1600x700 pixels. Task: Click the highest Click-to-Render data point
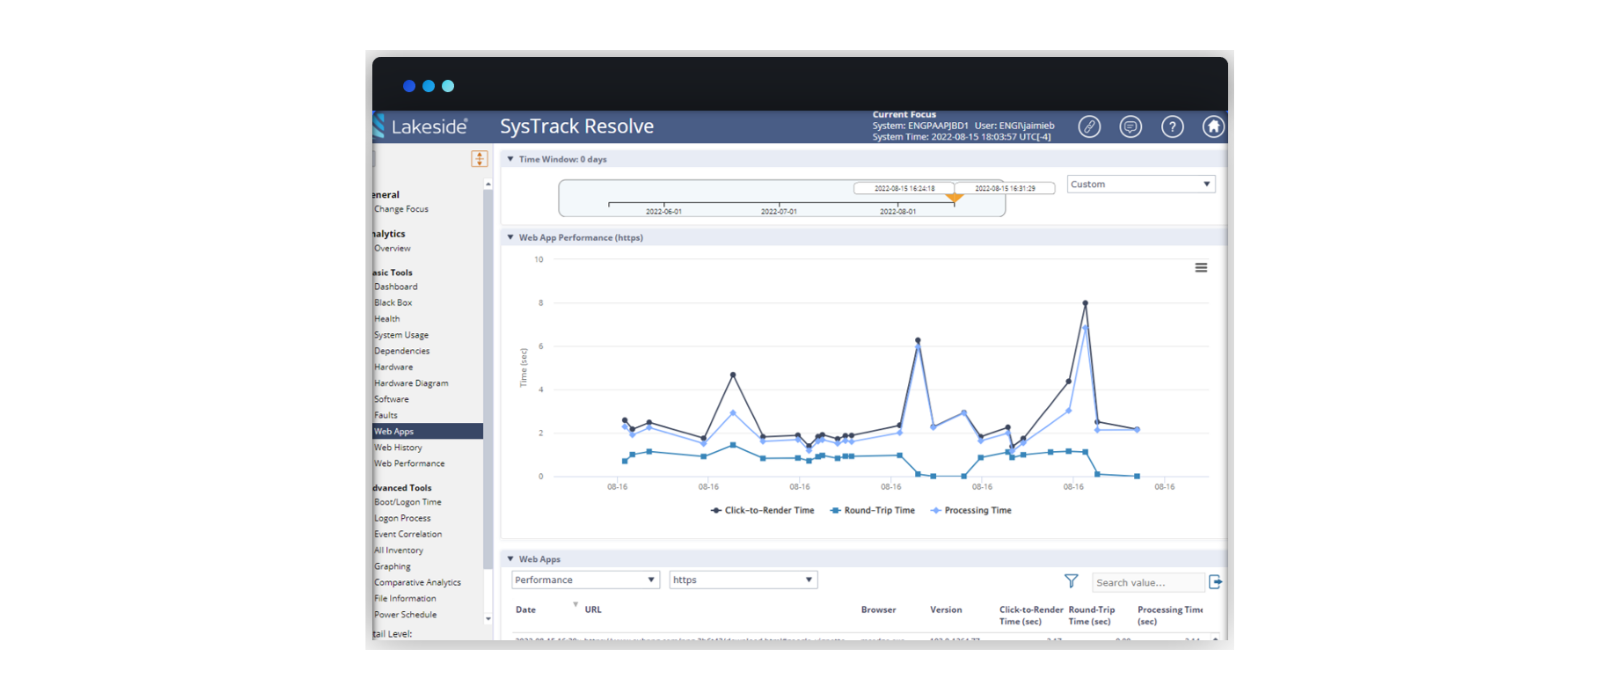pos(1085,303)
